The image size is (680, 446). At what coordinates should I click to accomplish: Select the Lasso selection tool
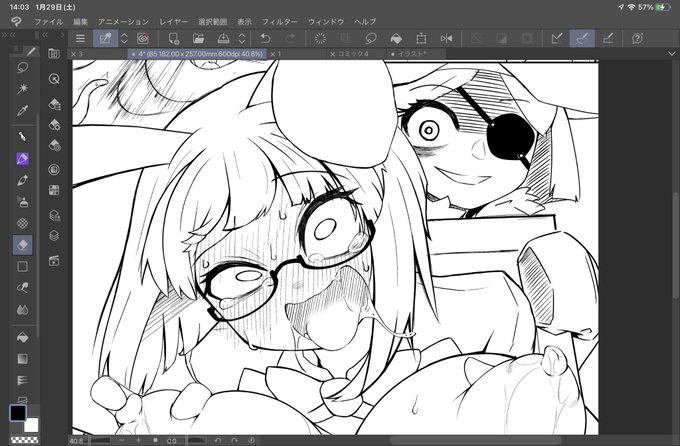pos(23,68)
